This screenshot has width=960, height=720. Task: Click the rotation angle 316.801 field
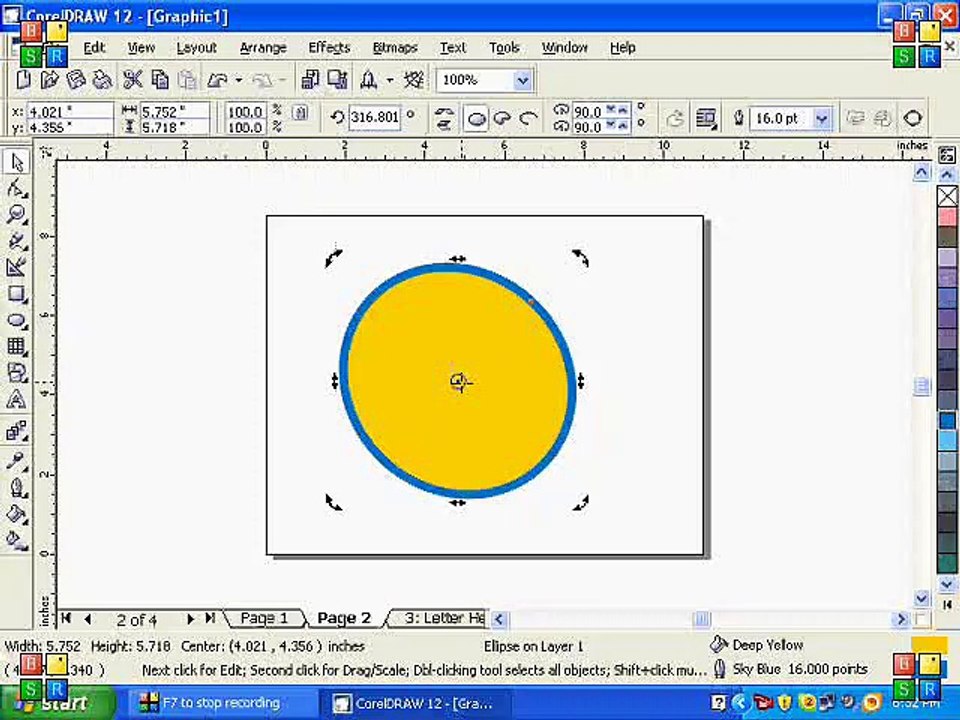[374, 117]
